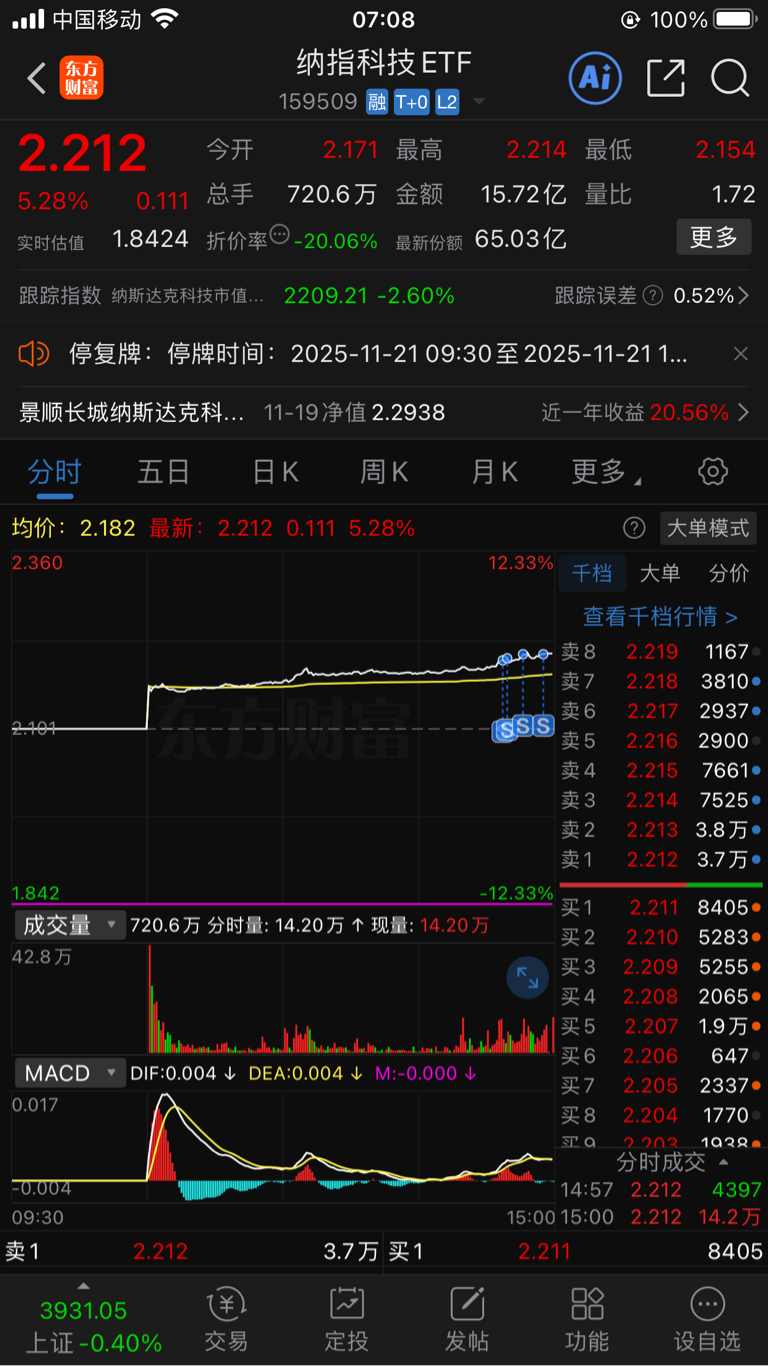
Task: Tap the L2 tag
Action: tap(447, 102)
